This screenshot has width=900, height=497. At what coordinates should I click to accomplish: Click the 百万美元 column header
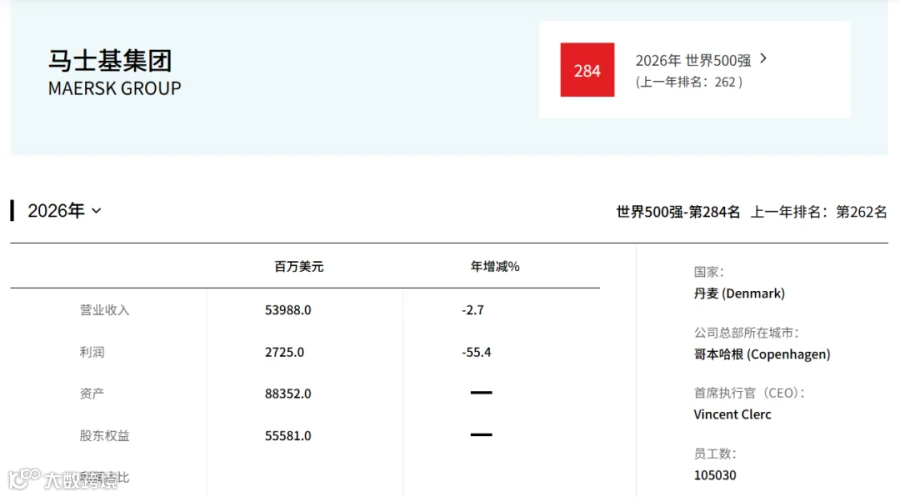click(298, 266)
